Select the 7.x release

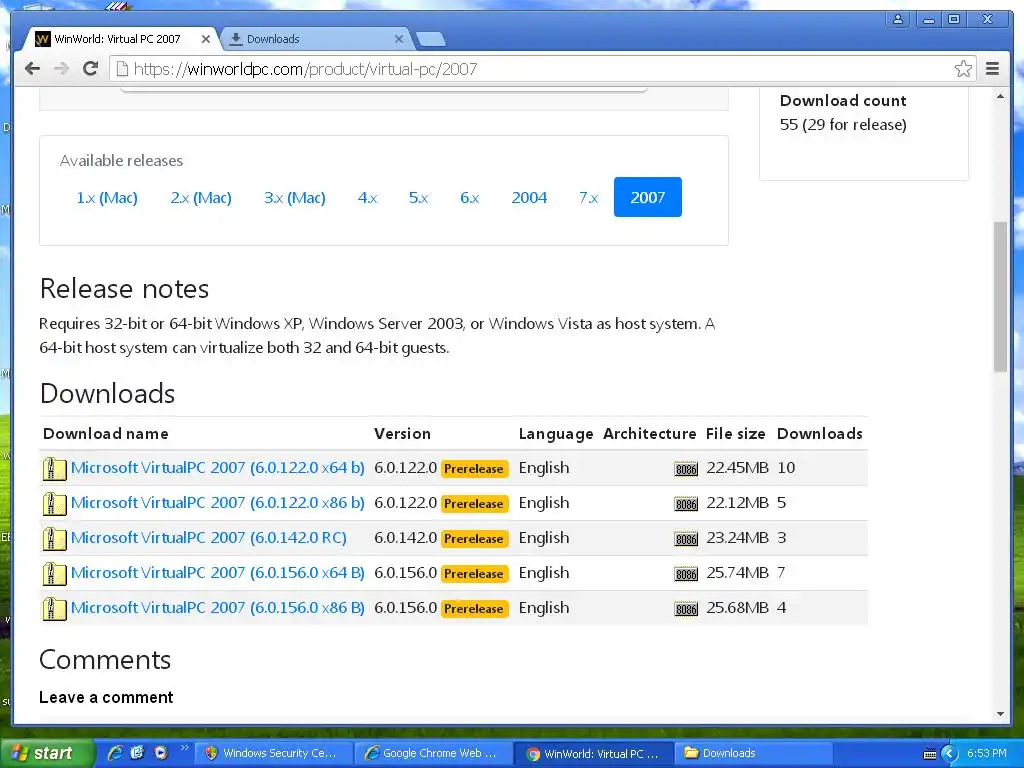(588, 197)
